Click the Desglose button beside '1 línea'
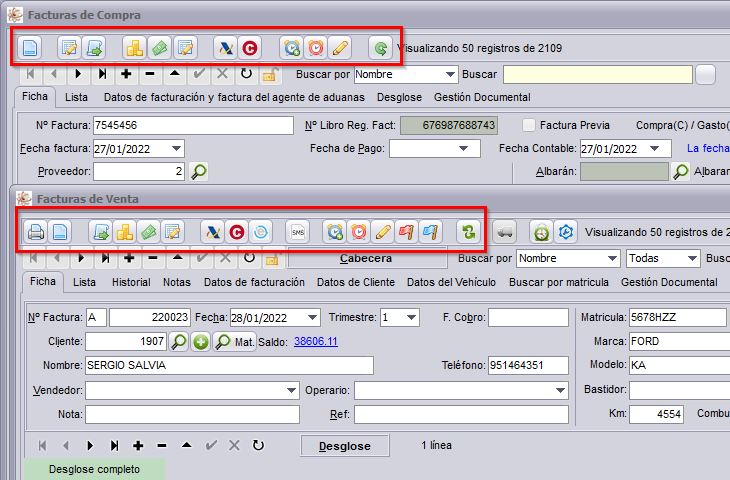The image size is (730, 480). click(345, 446)
